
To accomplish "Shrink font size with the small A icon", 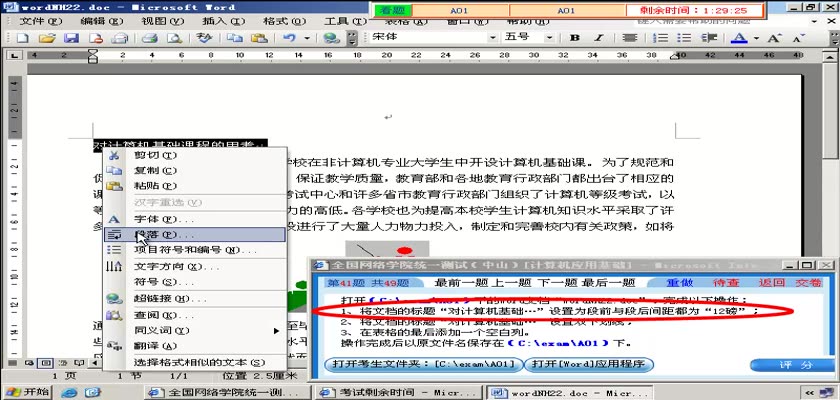I will [x=799, y=38].
